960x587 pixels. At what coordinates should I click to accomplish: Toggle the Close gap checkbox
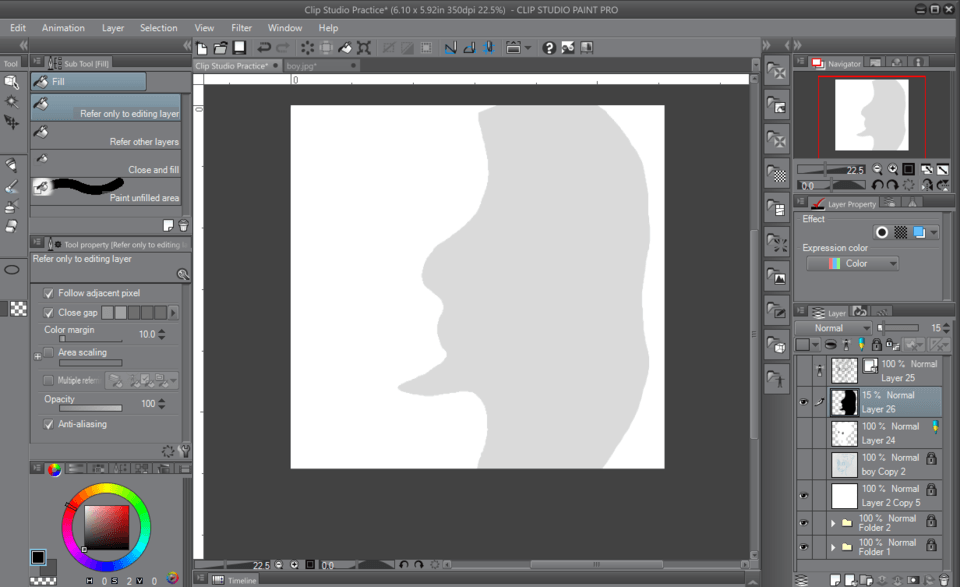(49, 313)
